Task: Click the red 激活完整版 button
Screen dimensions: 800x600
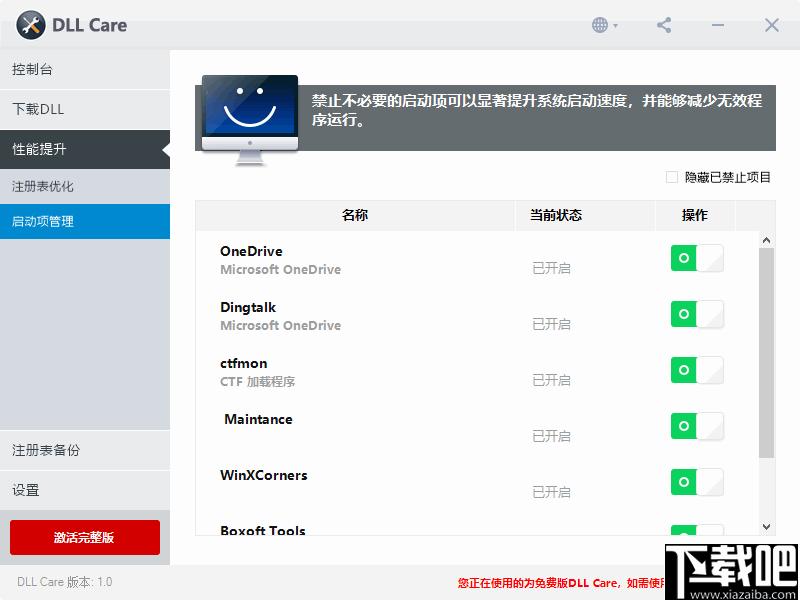Action: pyautogui.click(x=85, y=537)
